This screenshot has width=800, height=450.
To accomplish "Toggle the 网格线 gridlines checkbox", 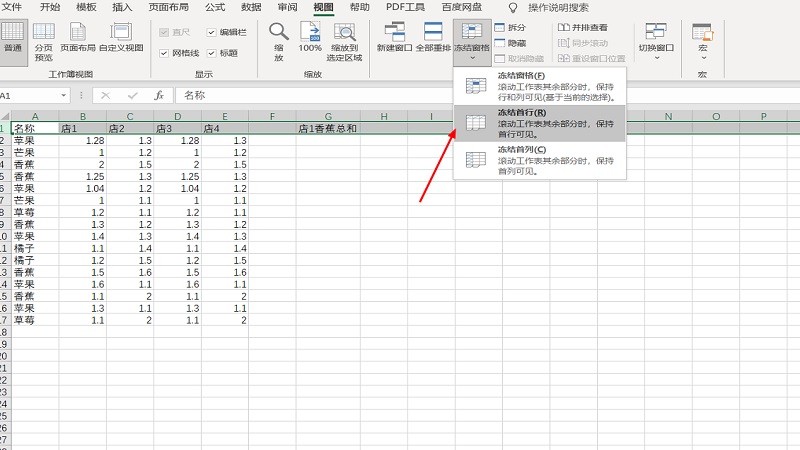I will click(x=165, y=52).
